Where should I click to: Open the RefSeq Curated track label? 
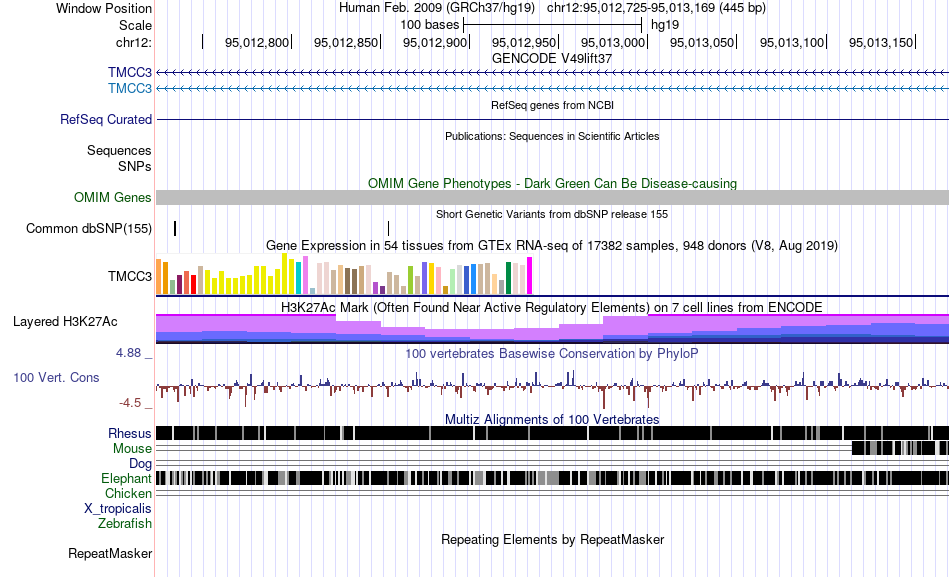coord(106,119)
